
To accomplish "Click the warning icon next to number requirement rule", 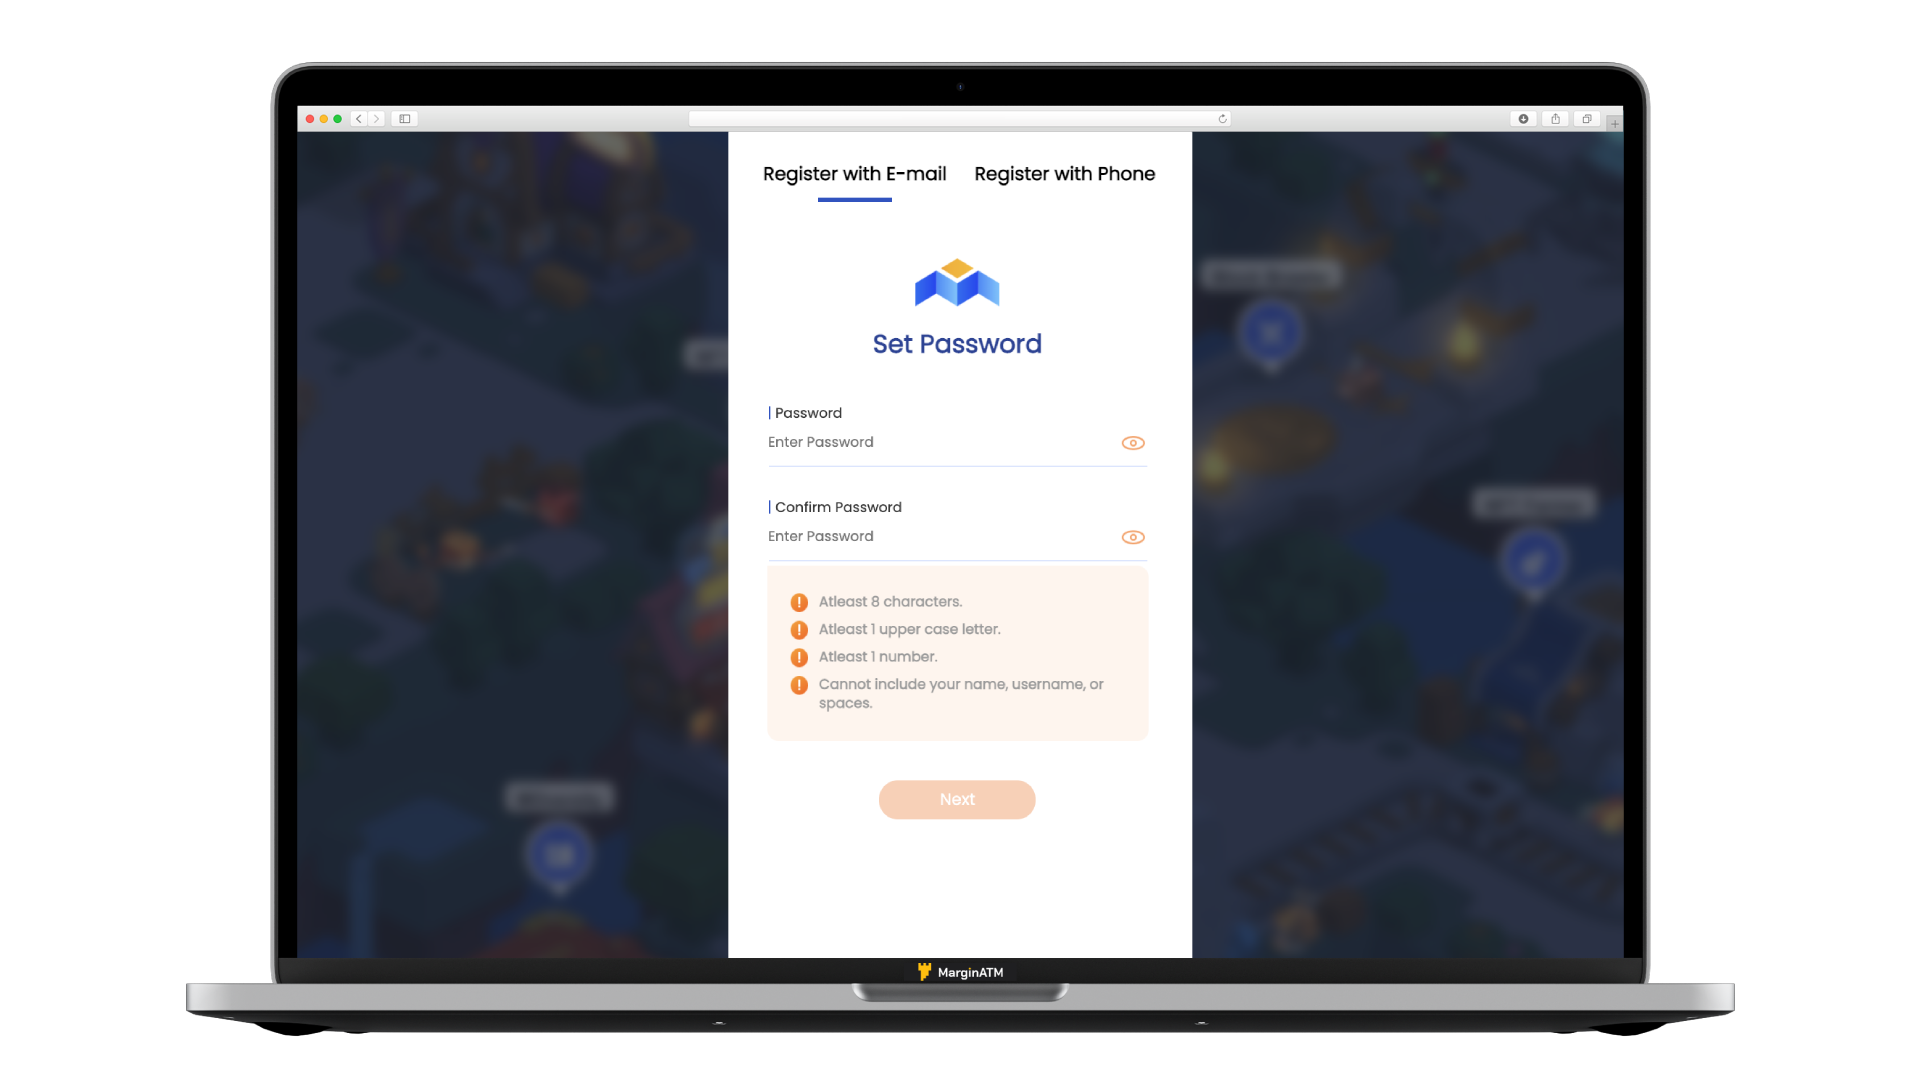I will coord(798,657).
